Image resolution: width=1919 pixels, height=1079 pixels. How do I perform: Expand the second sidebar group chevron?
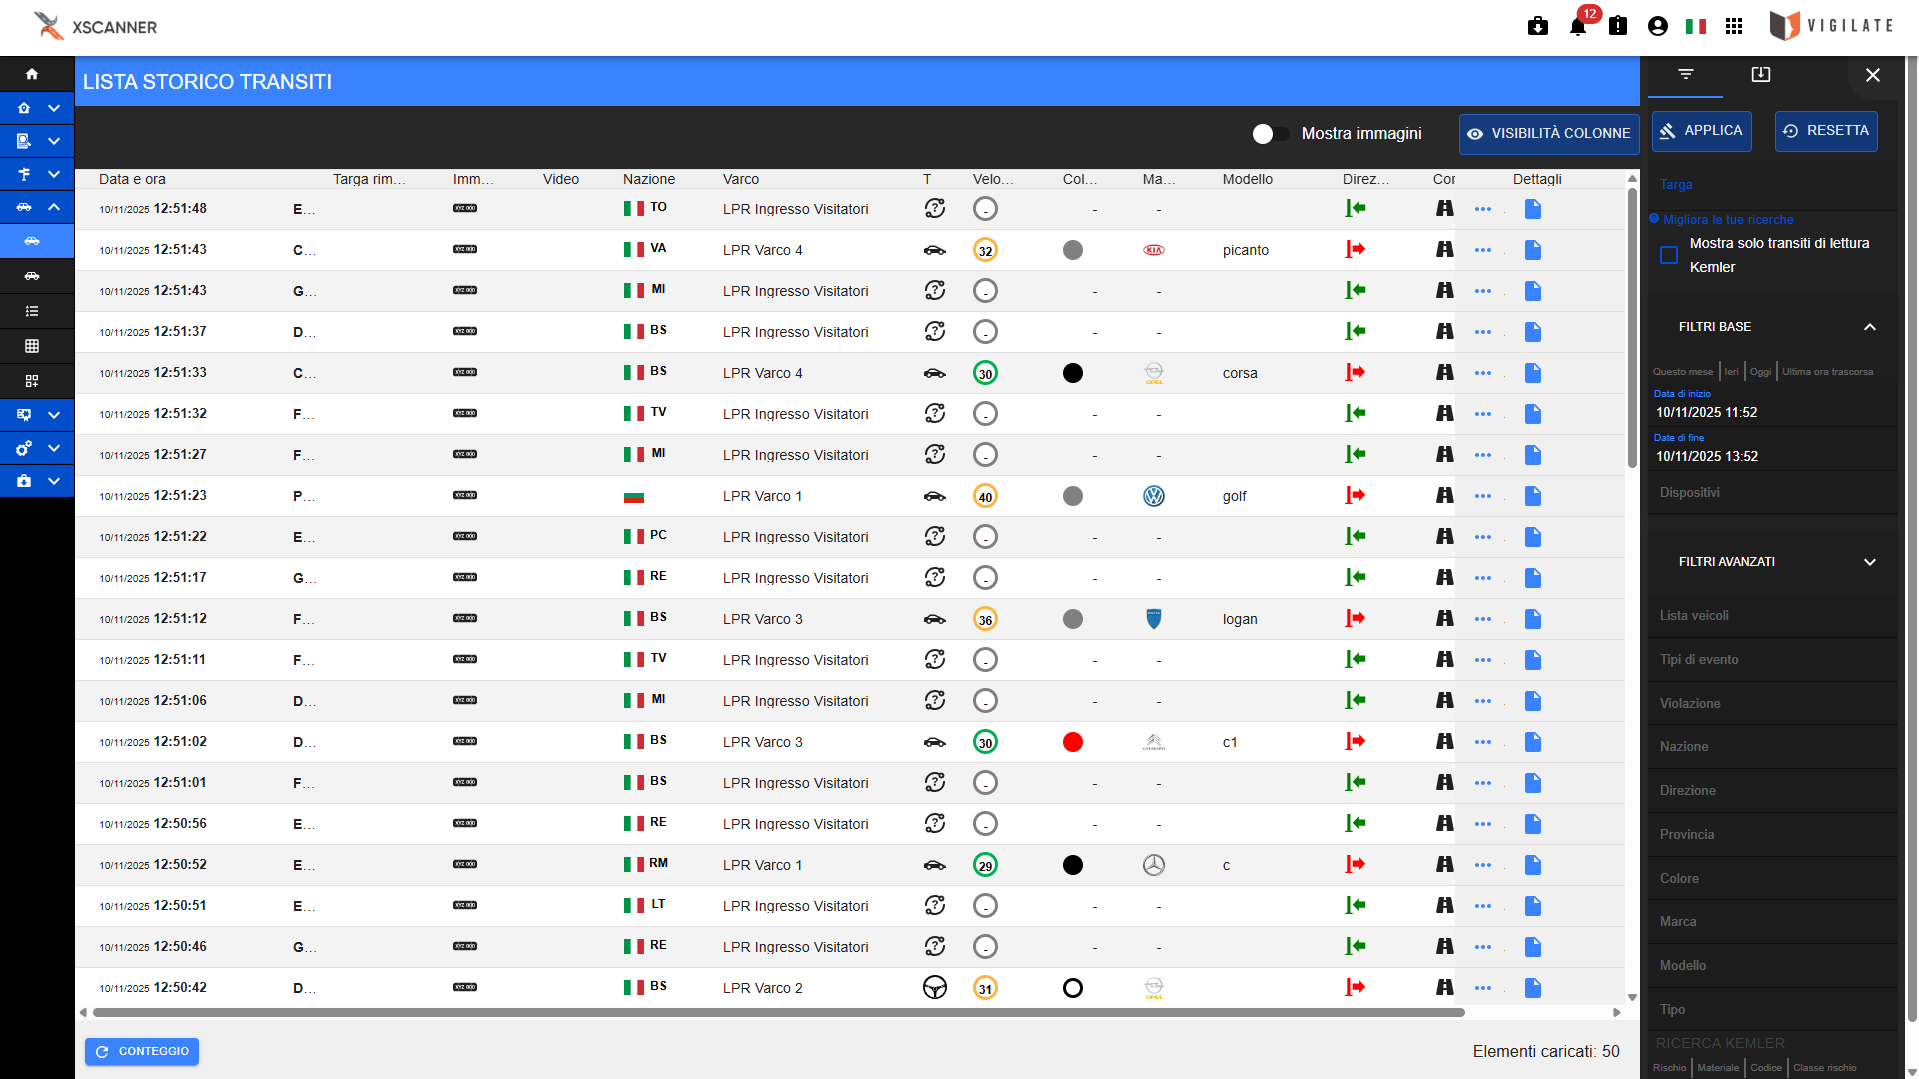click(x=54, y=141)
